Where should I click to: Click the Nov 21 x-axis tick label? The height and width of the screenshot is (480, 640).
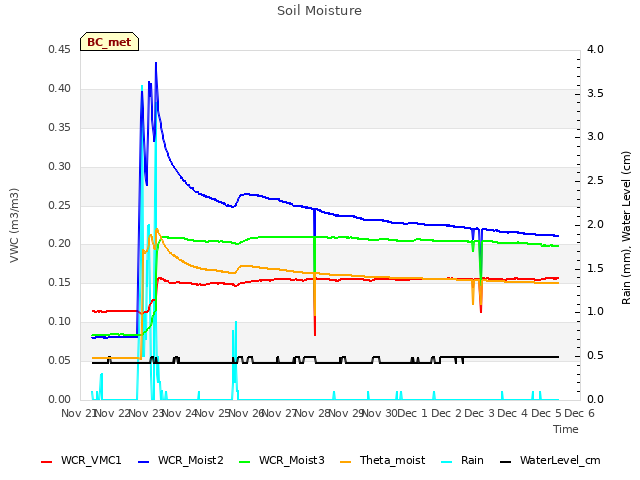(78, 413)
